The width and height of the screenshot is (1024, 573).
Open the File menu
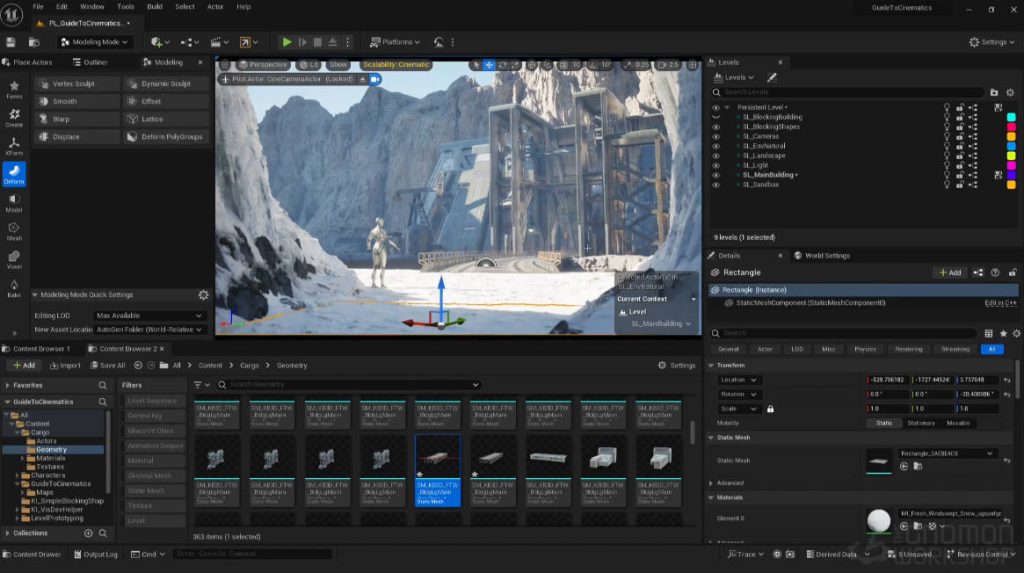(38, 7)
